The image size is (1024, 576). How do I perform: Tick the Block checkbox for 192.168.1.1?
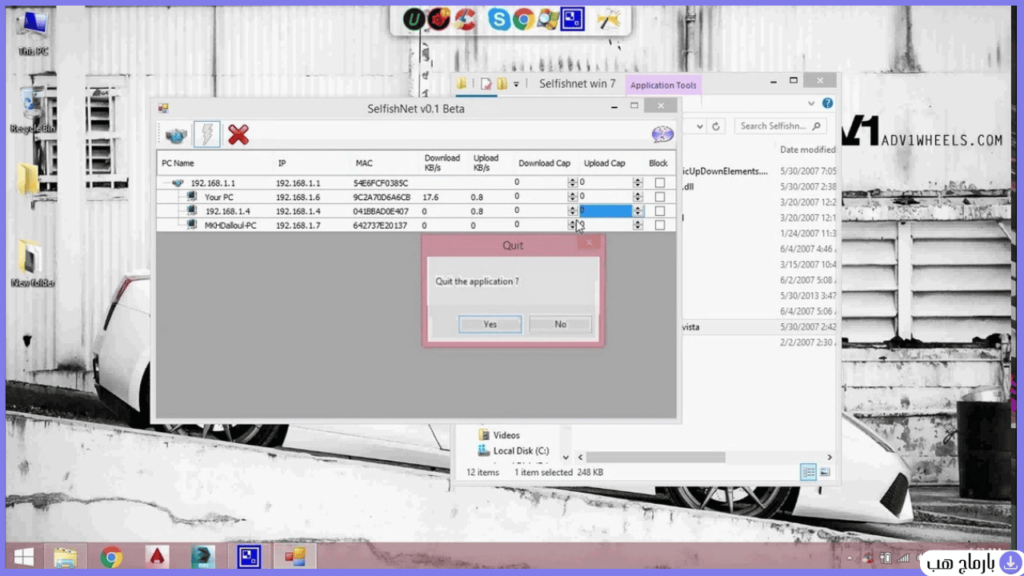[x=660, y=183]
